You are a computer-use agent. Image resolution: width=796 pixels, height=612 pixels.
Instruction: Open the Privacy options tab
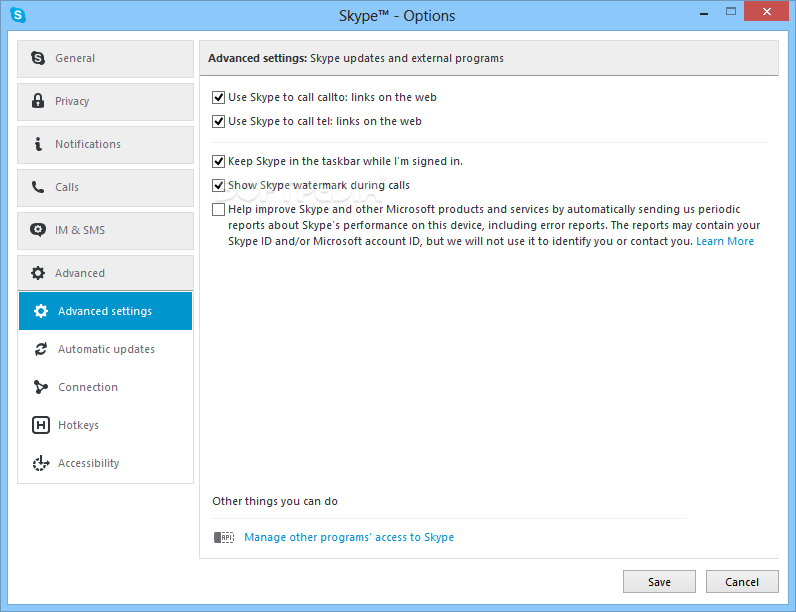106,102
